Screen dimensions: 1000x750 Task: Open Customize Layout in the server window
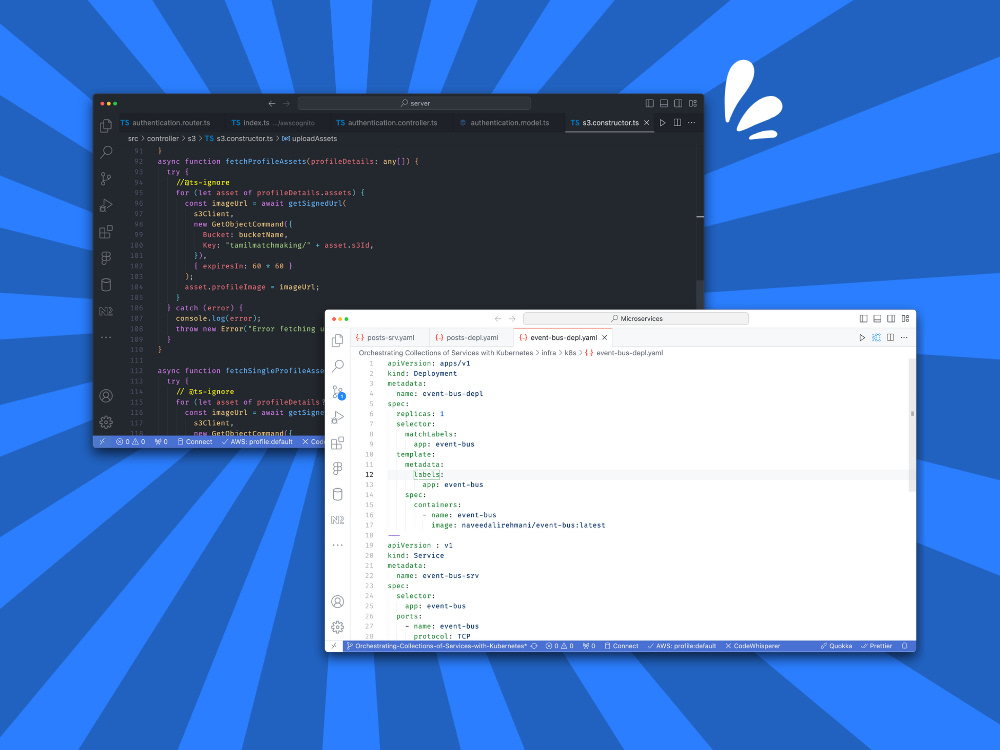pyautogui.click(x=693, y=103)
